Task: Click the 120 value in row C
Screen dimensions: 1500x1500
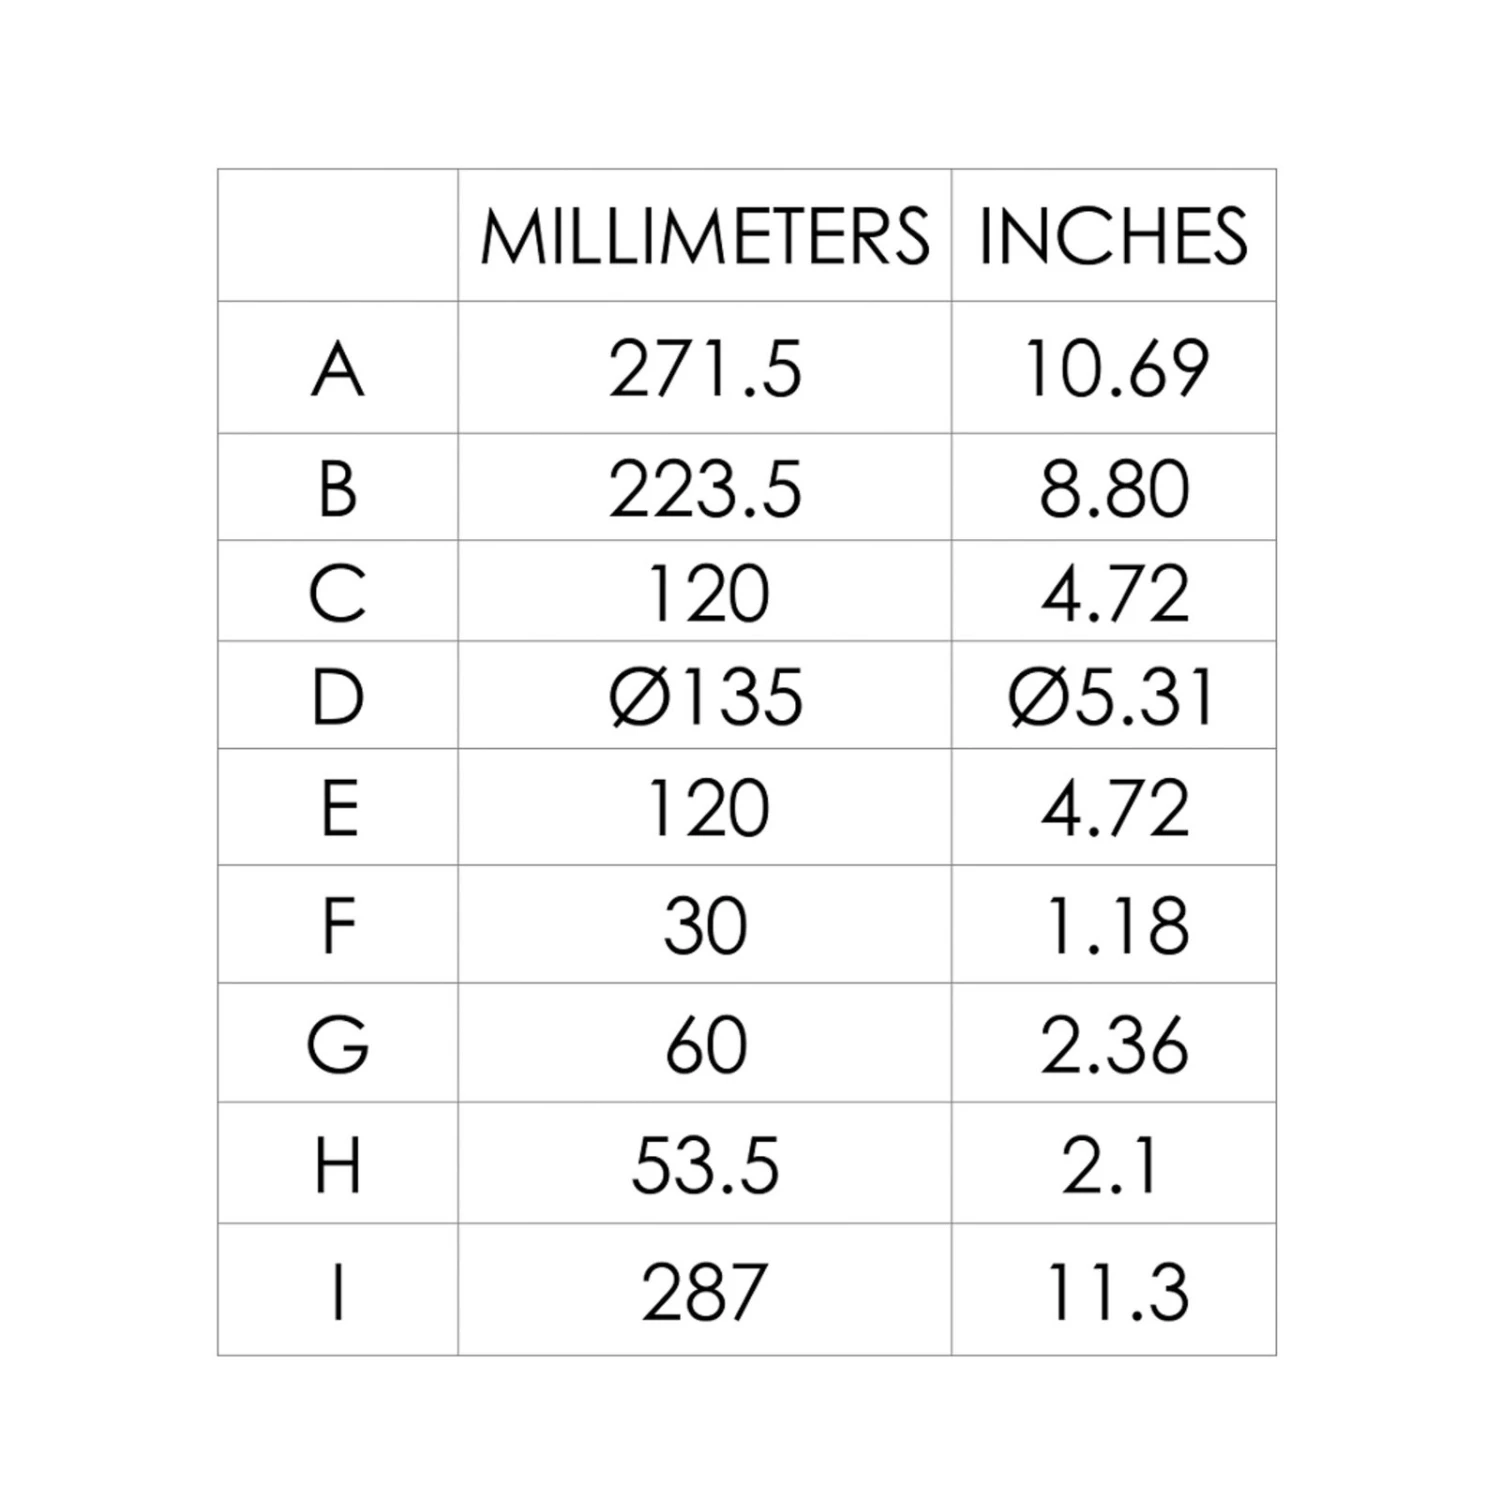Action: click(707, 594)
